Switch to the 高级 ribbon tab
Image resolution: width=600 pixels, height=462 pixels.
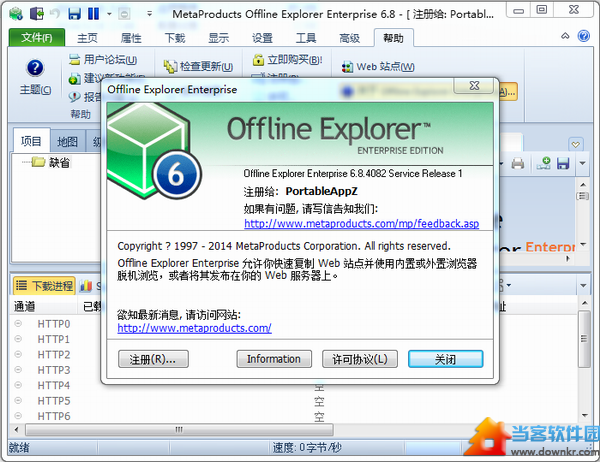349,38
